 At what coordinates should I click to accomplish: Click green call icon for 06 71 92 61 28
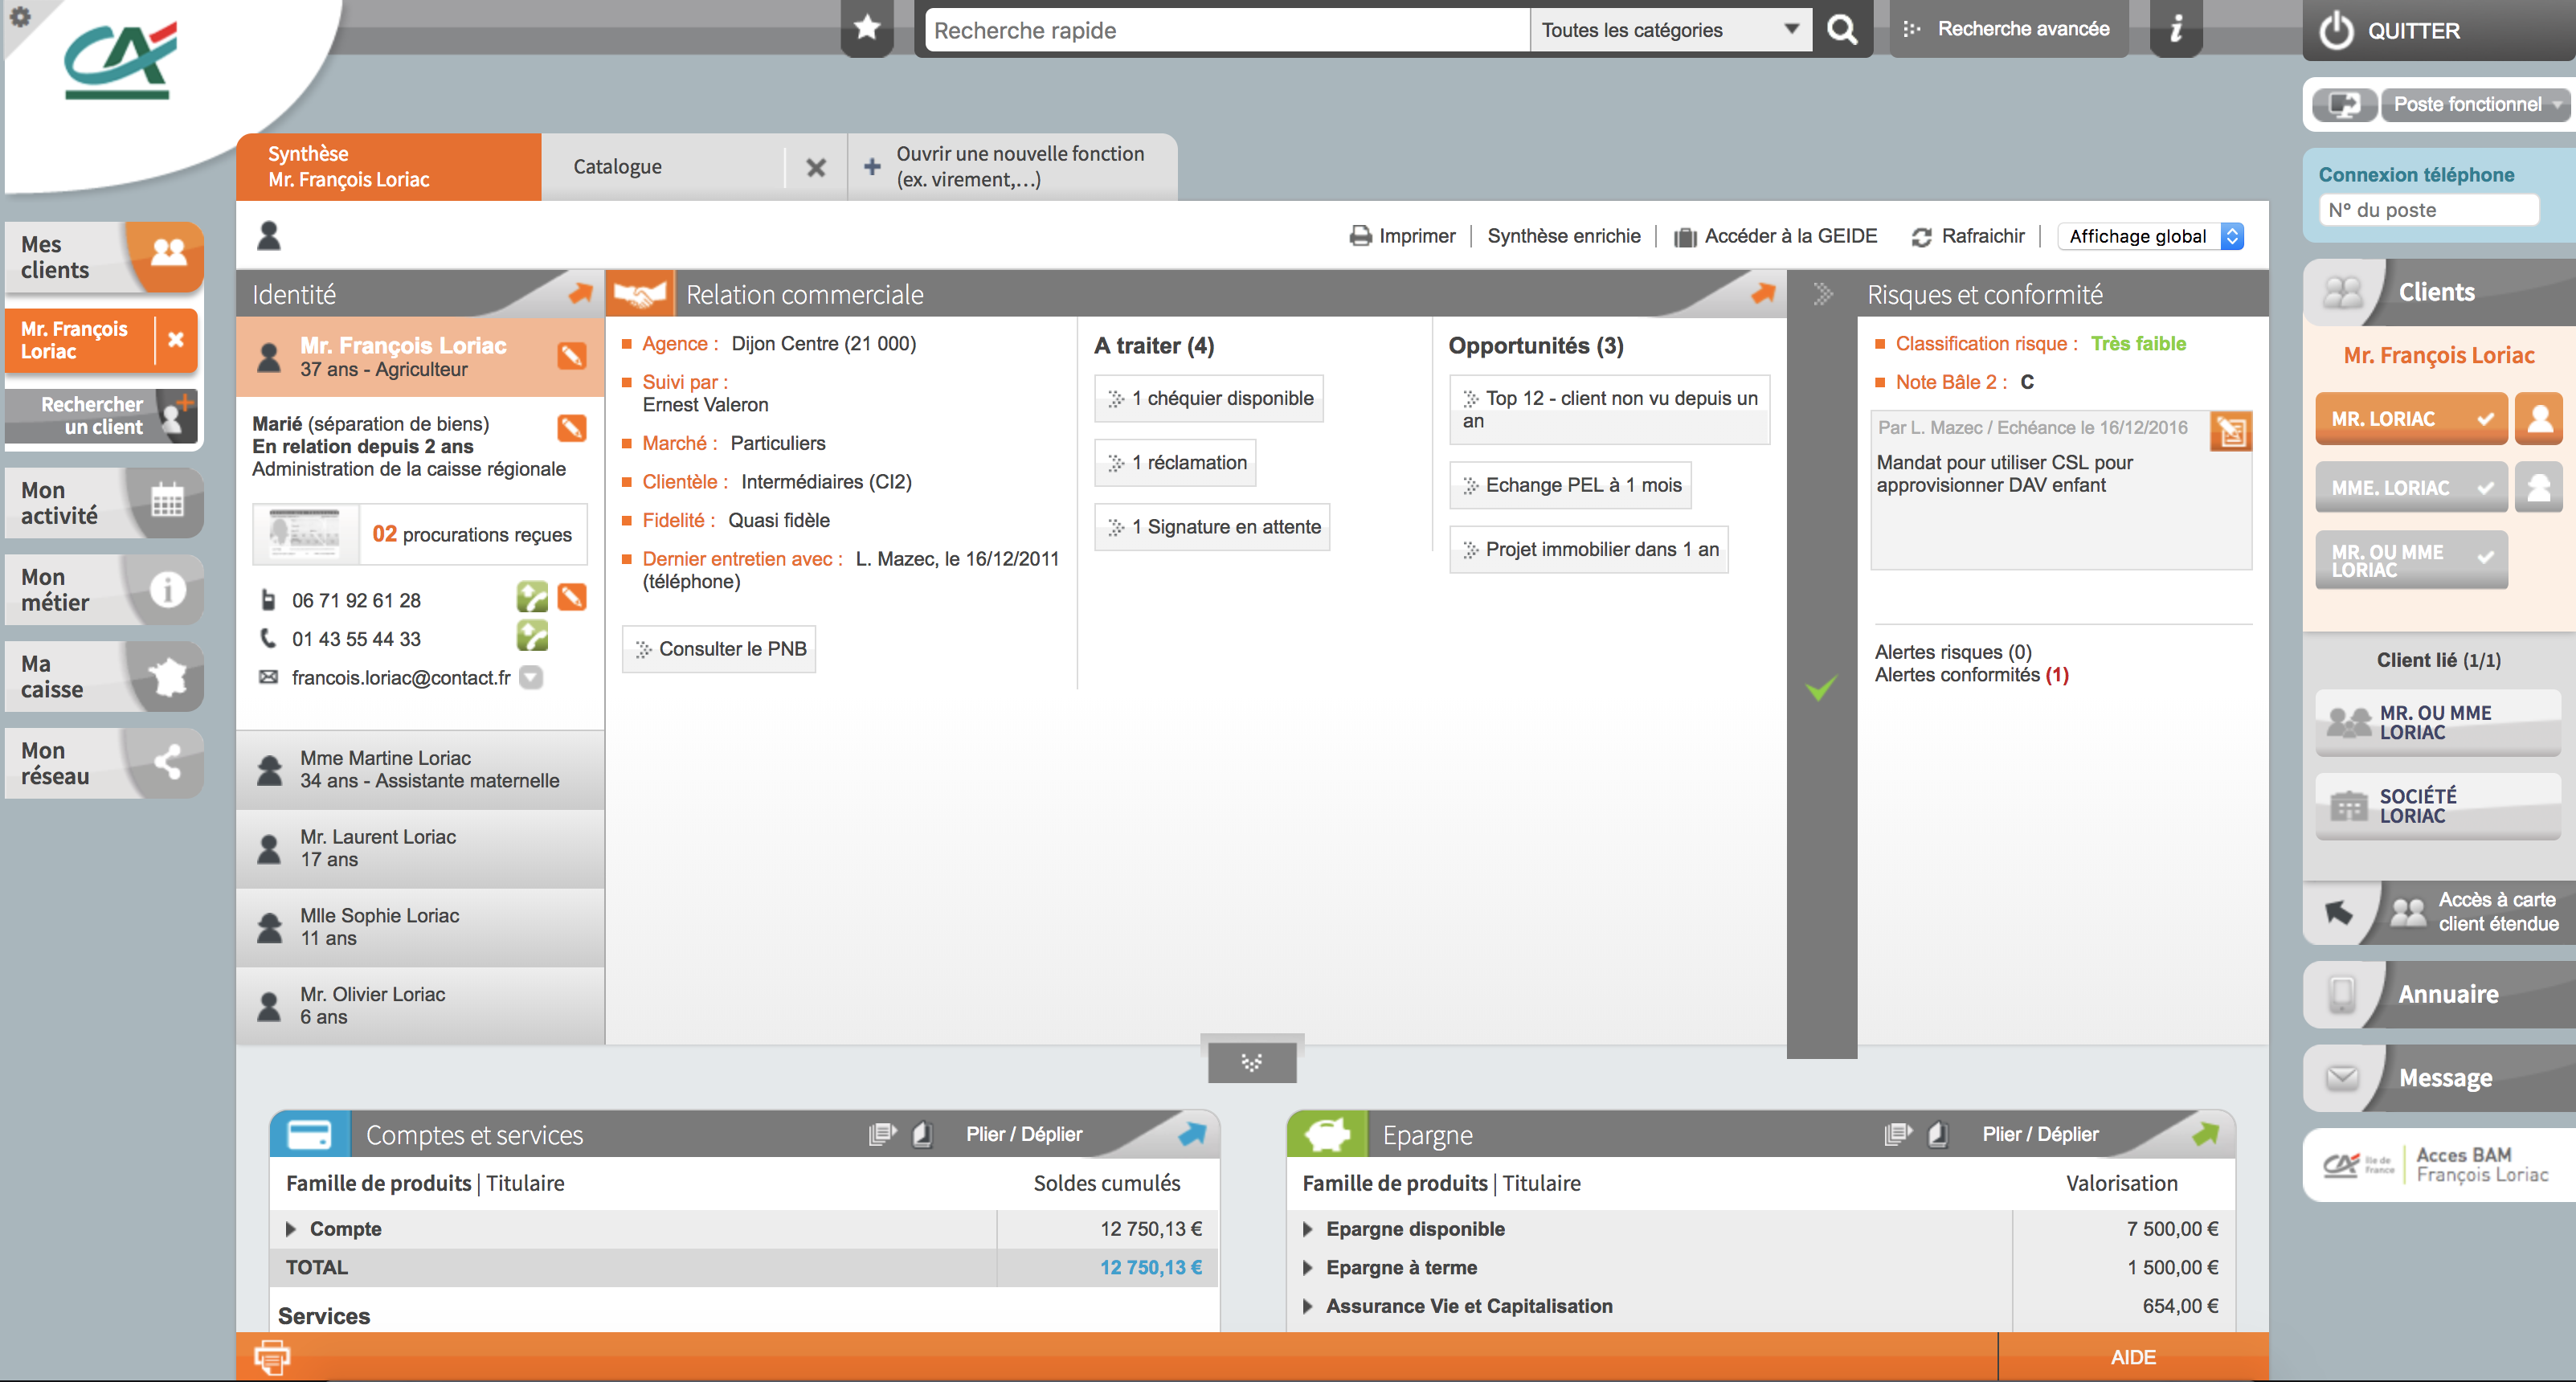(x=532, y=598)
